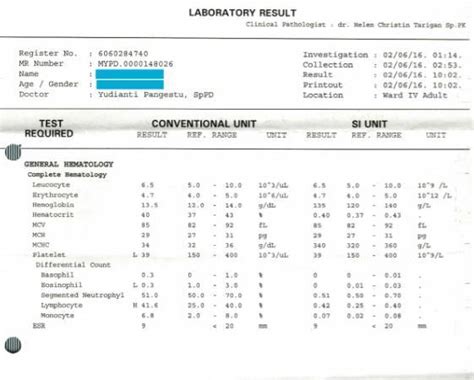Click the "Segmented Neutrophyl" test name
474x380 pixels.
click(82, 295)
